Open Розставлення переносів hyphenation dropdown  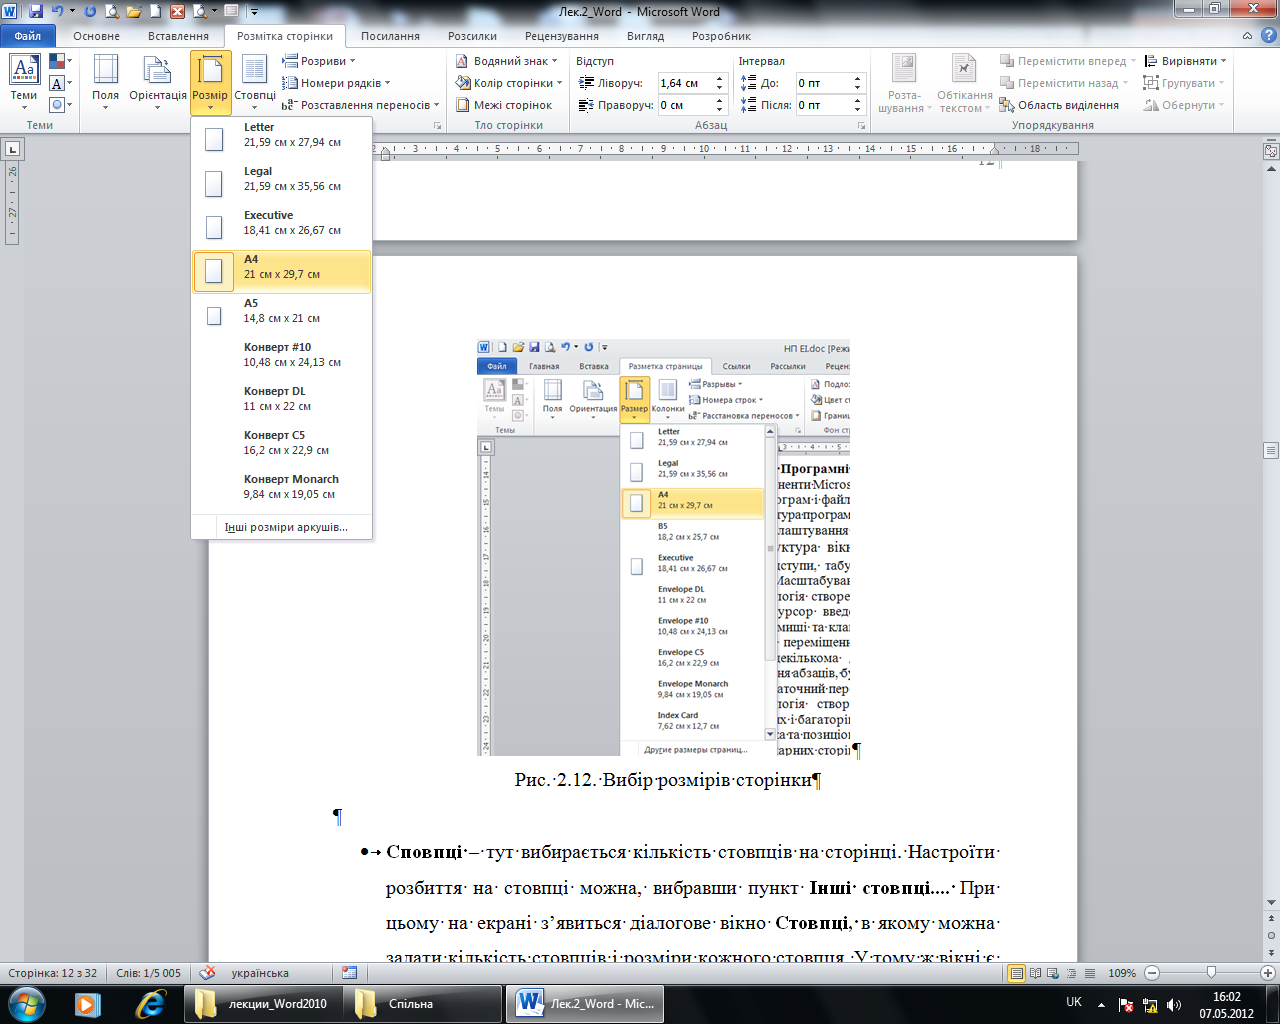tap(361, 105)
